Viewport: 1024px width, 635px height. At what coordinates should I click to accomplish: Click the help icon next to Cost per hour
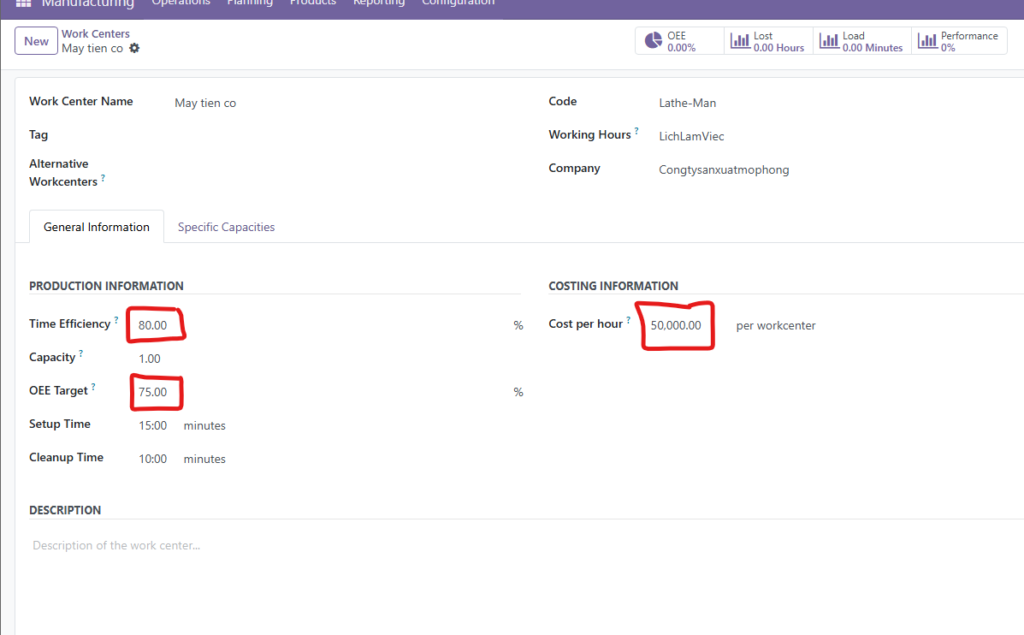point(629,321)
